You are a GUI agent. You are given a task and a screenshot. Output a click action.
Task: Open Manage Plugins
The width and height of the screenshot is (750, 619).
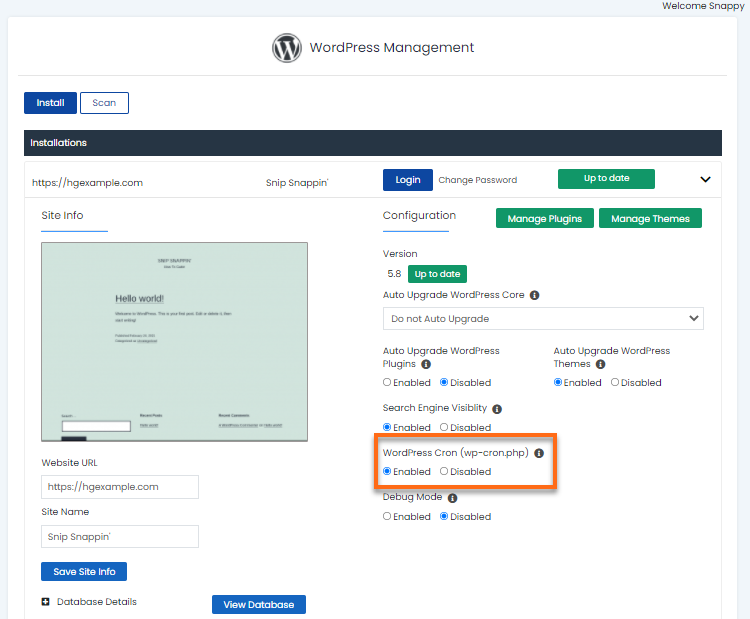point(544,219)
